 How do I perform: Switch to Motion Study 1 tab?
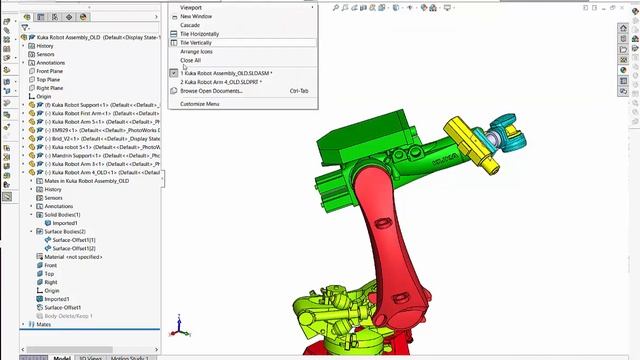(130, 358)
